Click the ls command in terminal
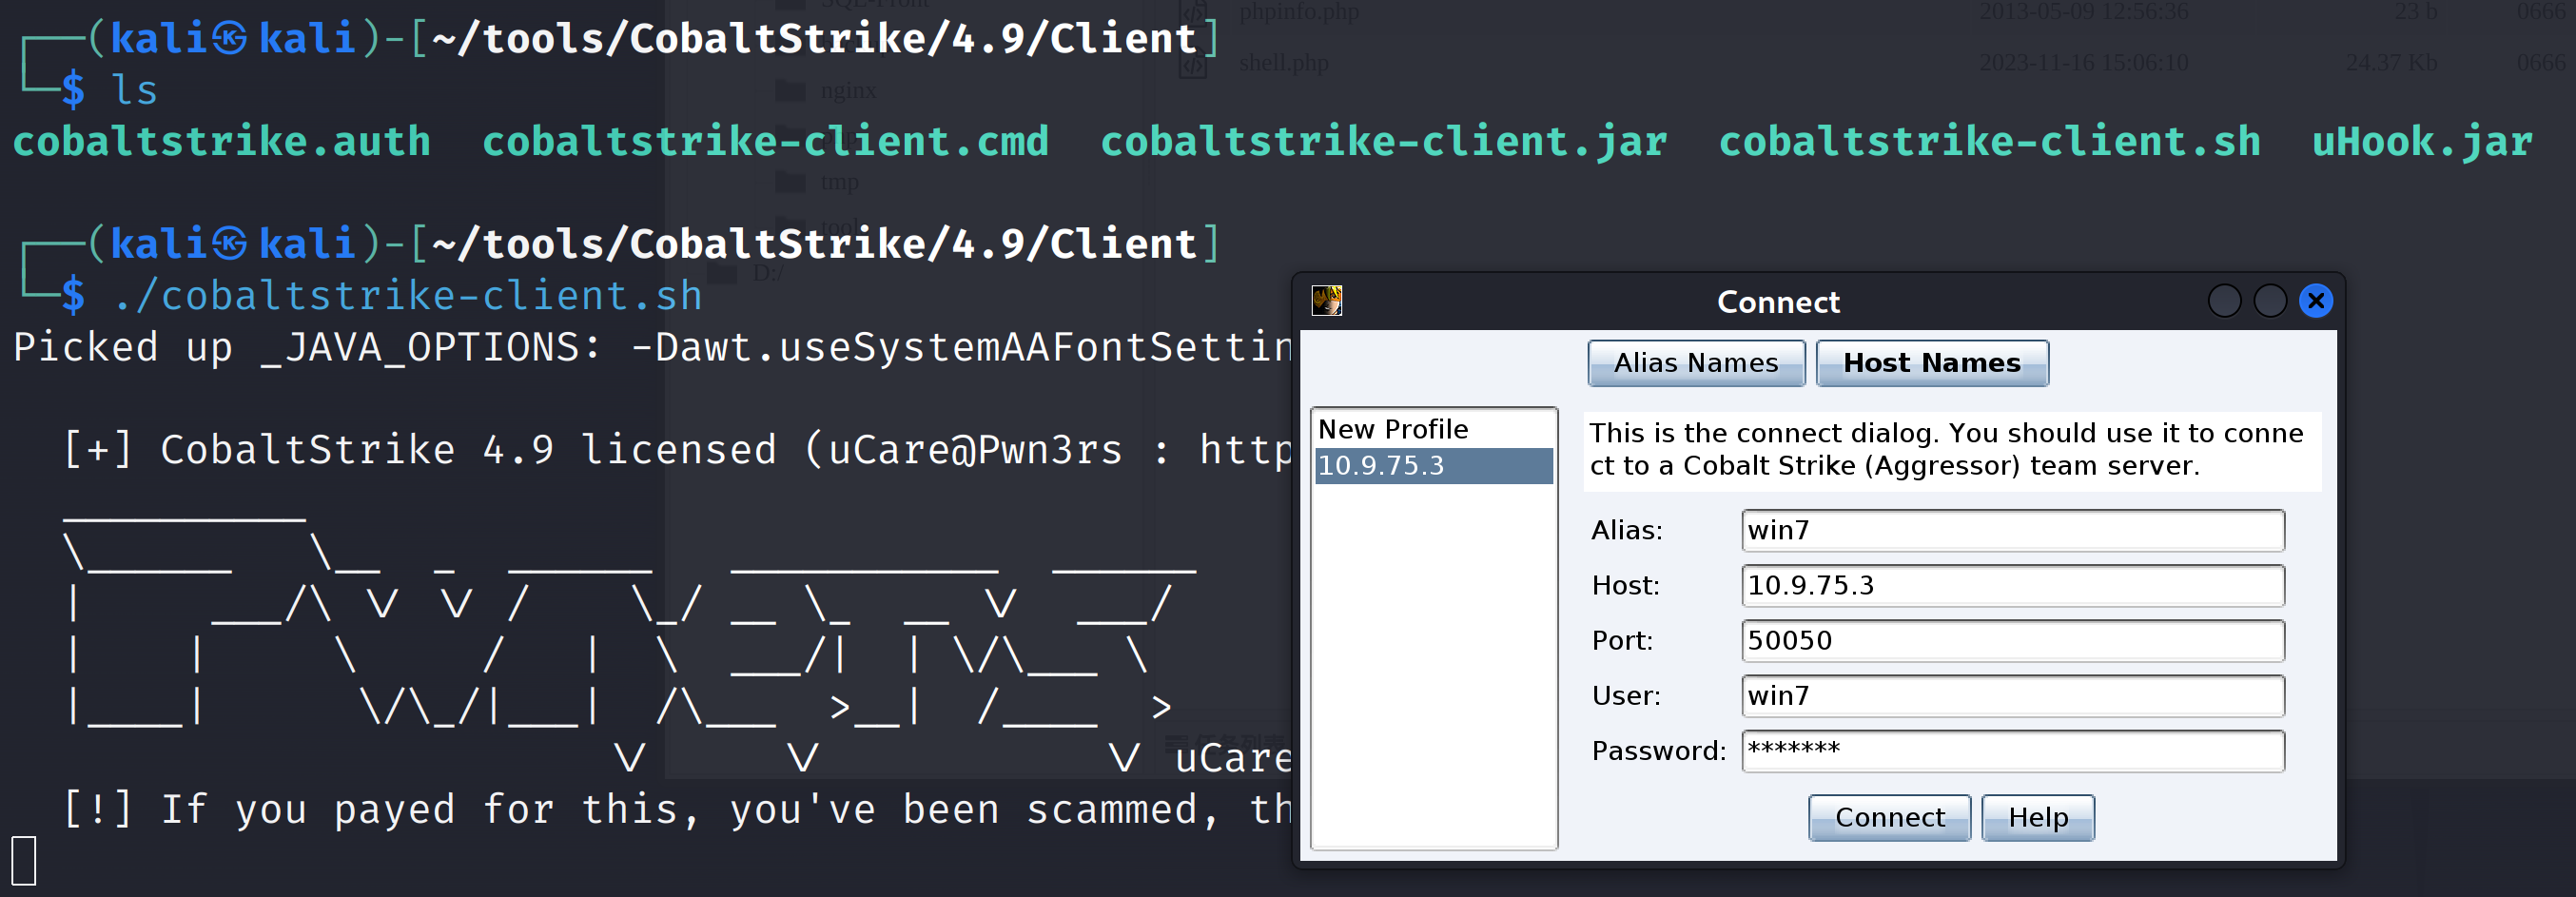The width and height of the screenshot is (2576, 897). (x=134, y=91)
